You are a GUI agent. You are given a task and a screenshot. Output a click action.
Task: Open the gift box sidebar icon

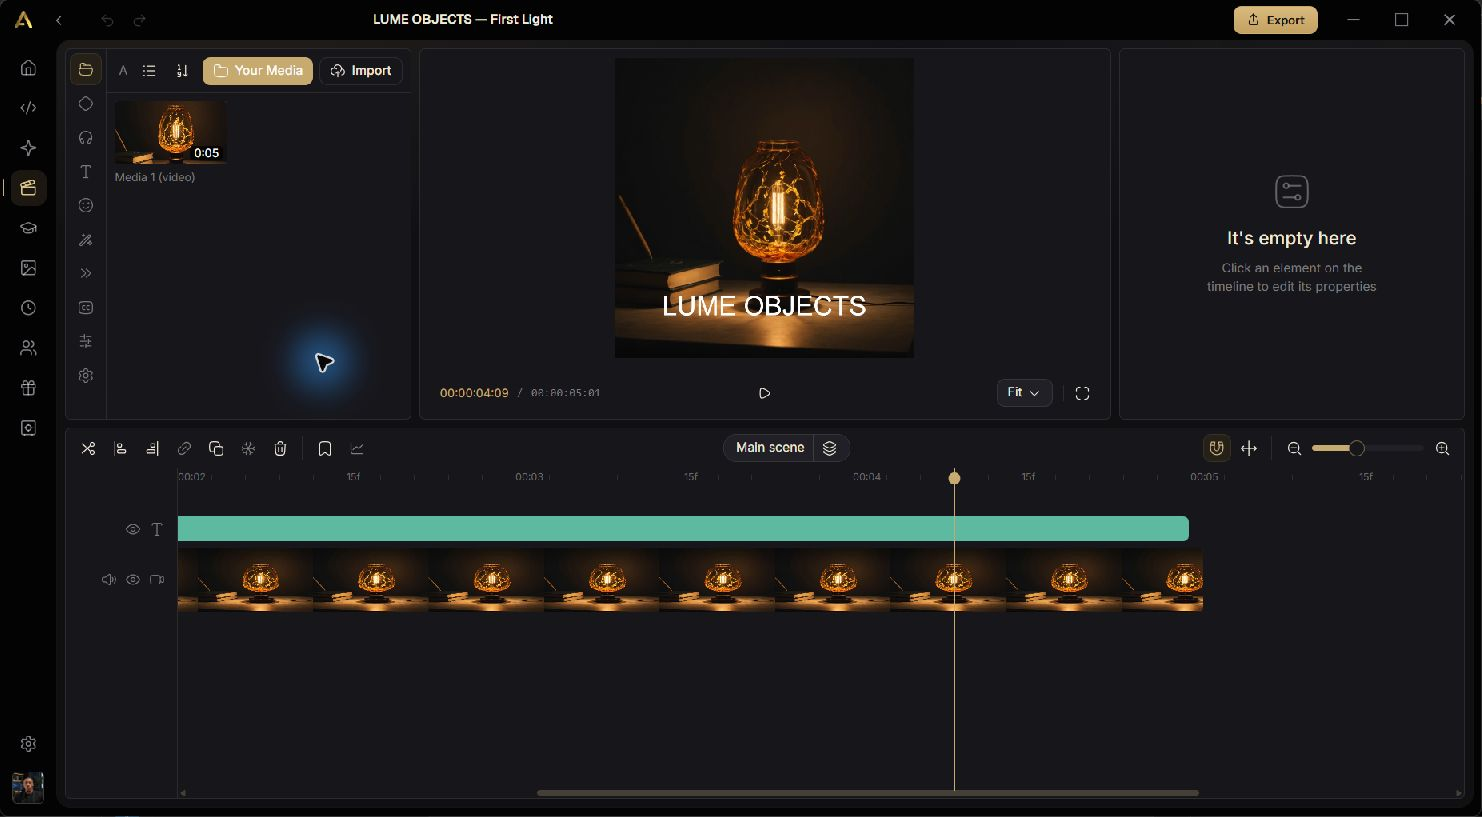click(28, 388)
